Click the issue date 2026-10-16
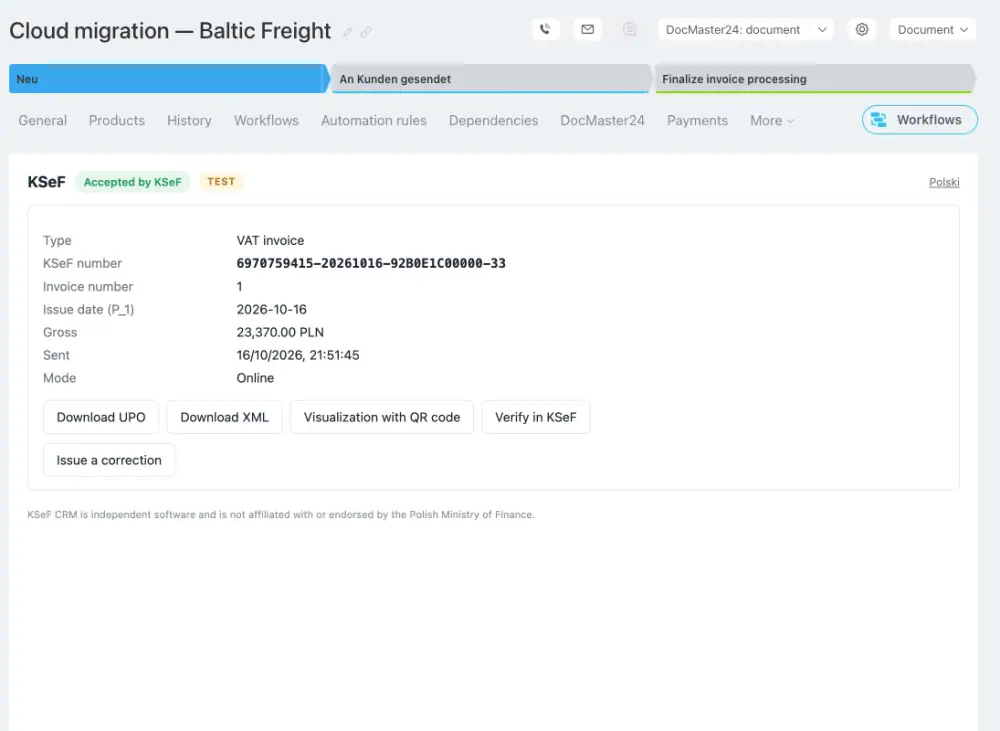This screenshot has width=1000, height=731. (x=272, y=309)
